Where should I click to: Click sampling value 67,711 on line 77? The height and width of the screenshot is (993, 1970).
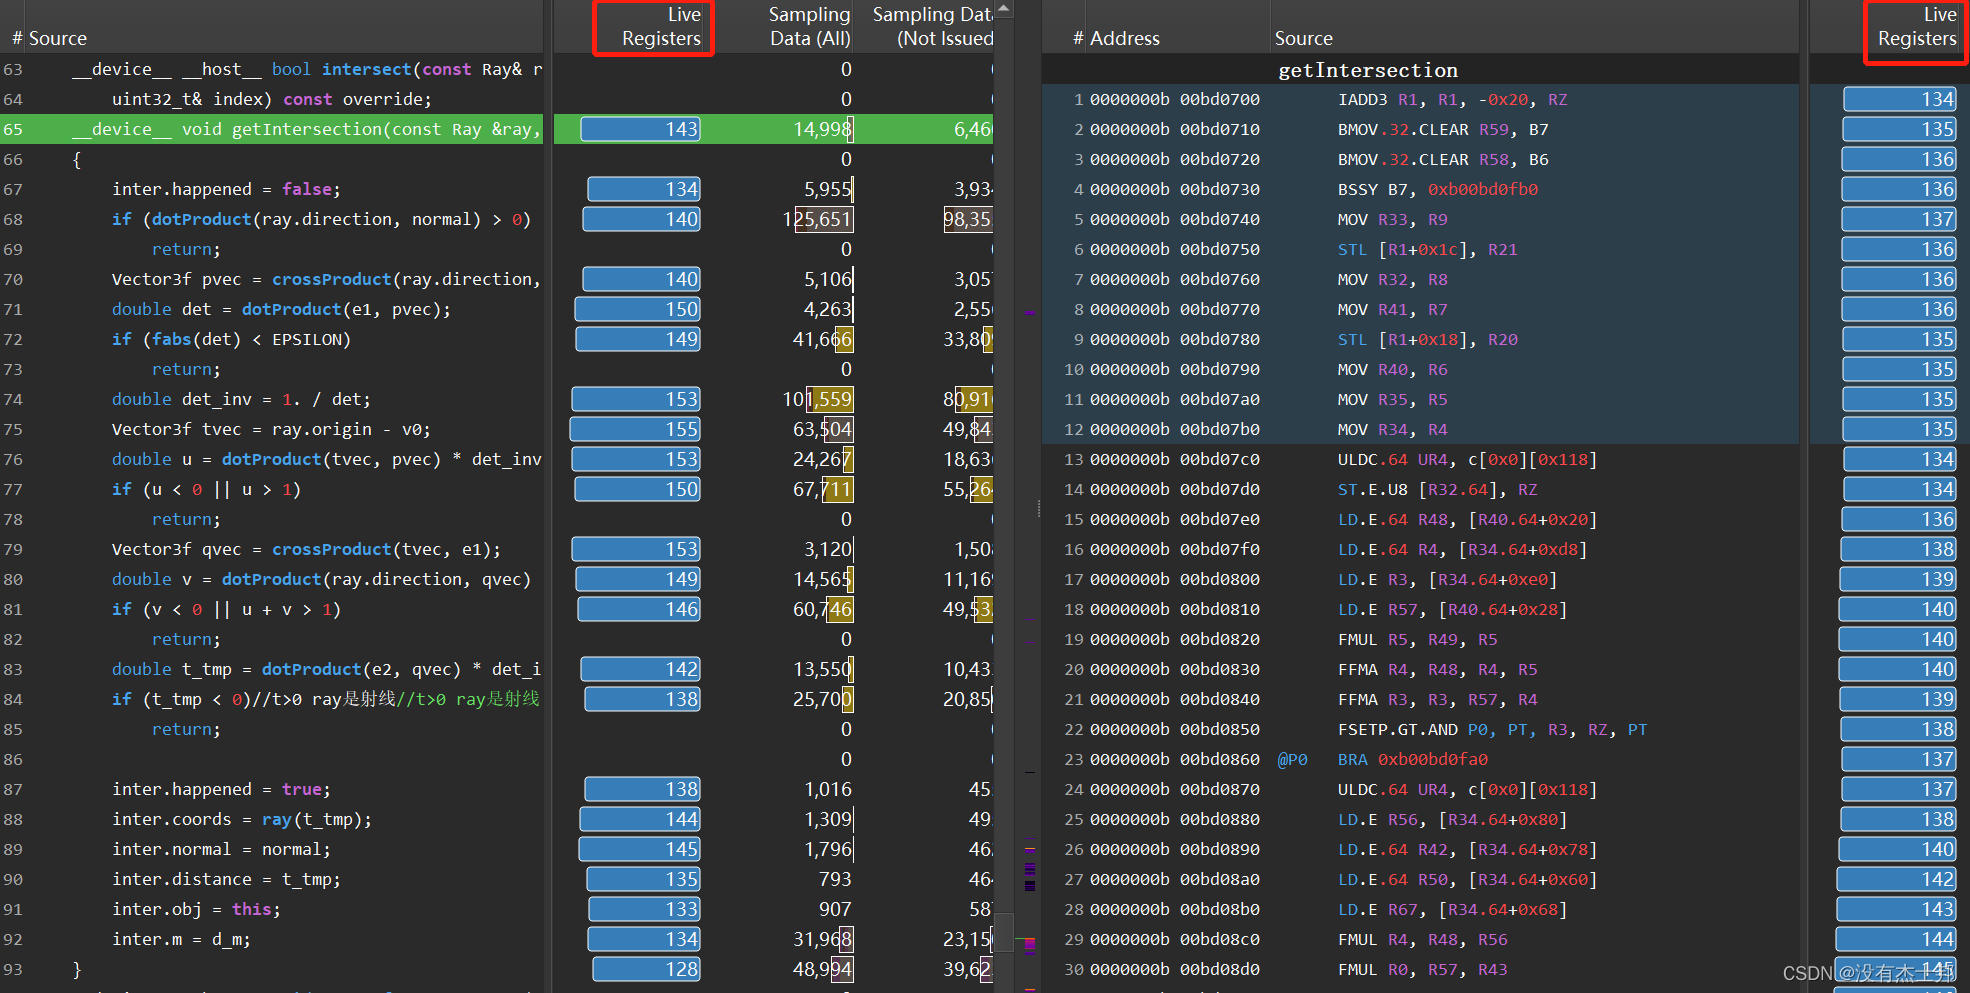point(823,489)
